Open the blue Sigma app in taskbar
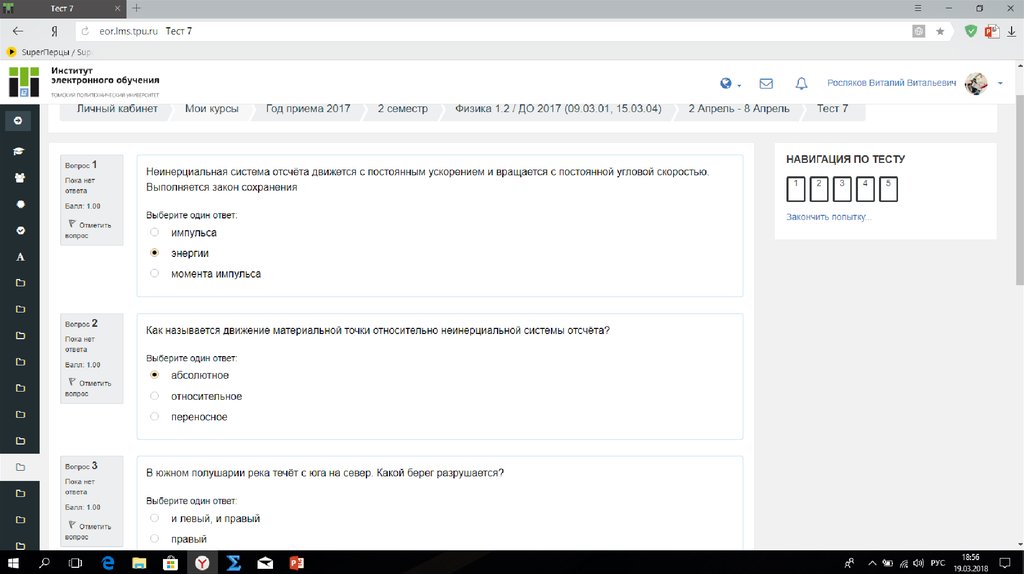 tap(234, 562)
